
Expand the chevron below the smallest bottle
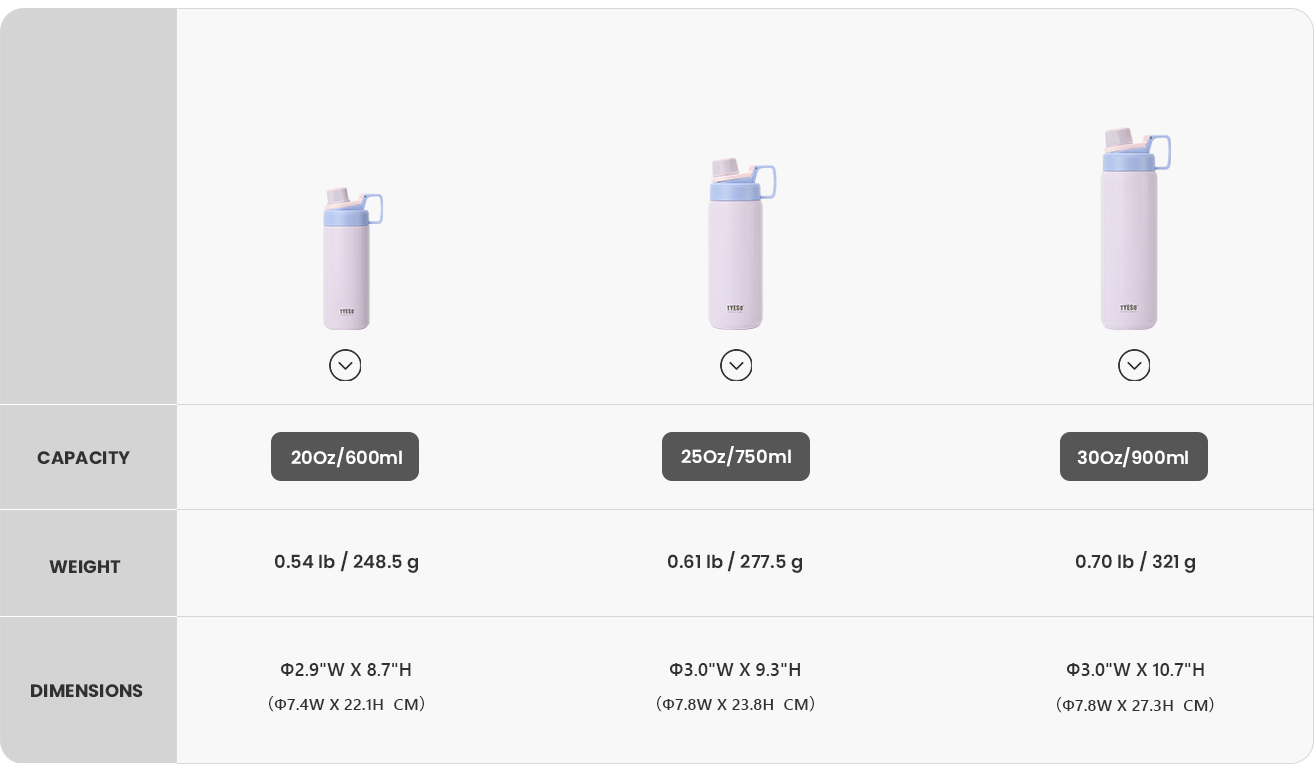coord(345,365)
